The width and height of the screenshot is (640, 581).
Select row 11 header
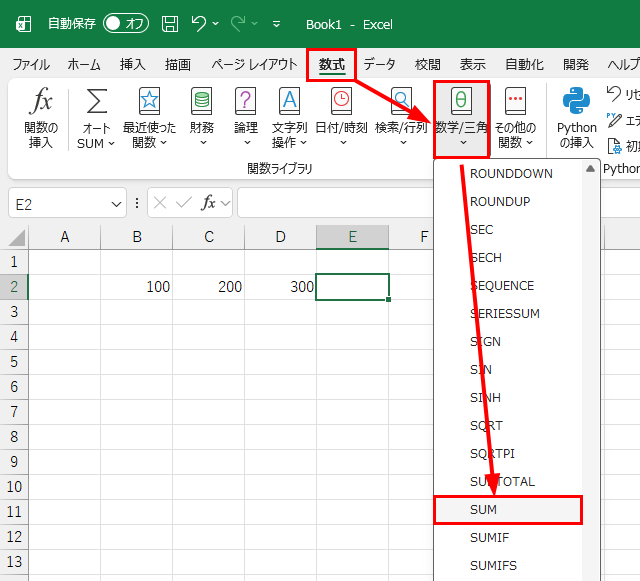click(x=14, y=512)
